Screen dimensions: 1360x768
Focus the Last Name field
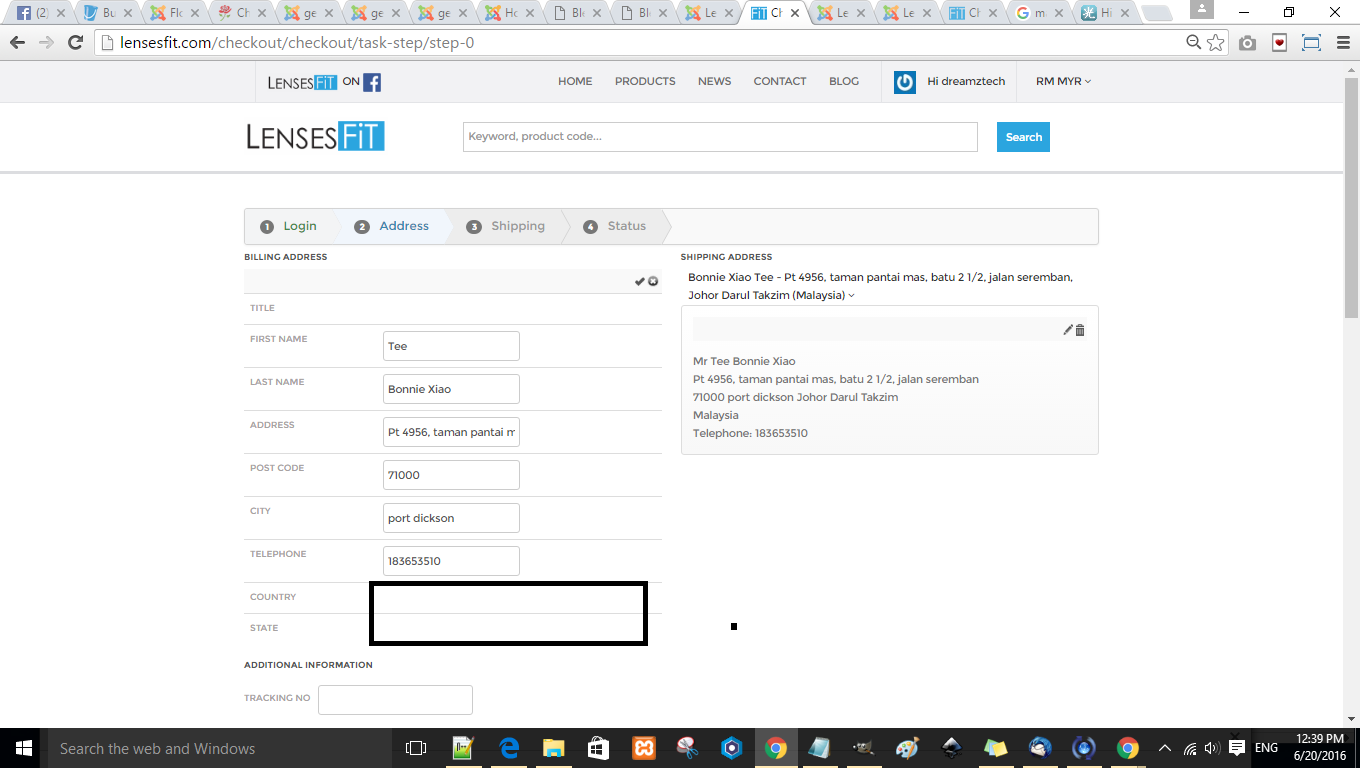(451, 389)
